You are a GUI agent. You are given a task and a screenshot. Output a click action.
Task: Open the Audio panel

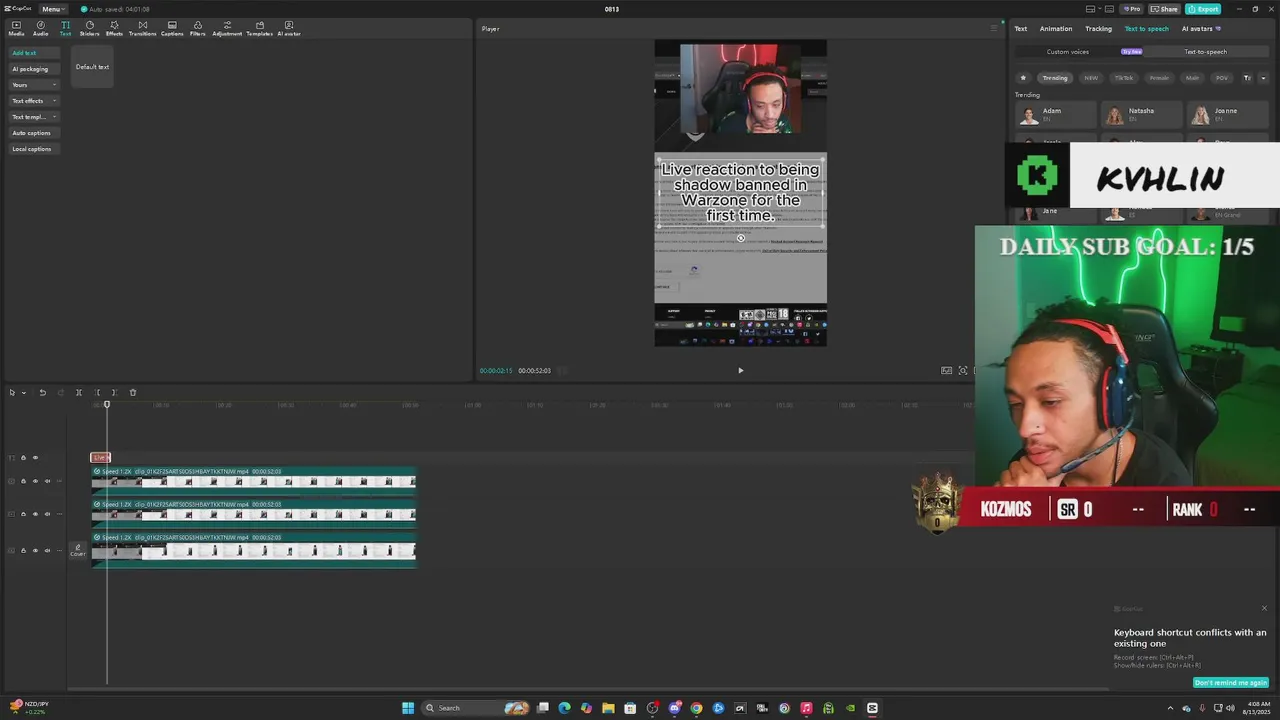[x=40, y=28]
